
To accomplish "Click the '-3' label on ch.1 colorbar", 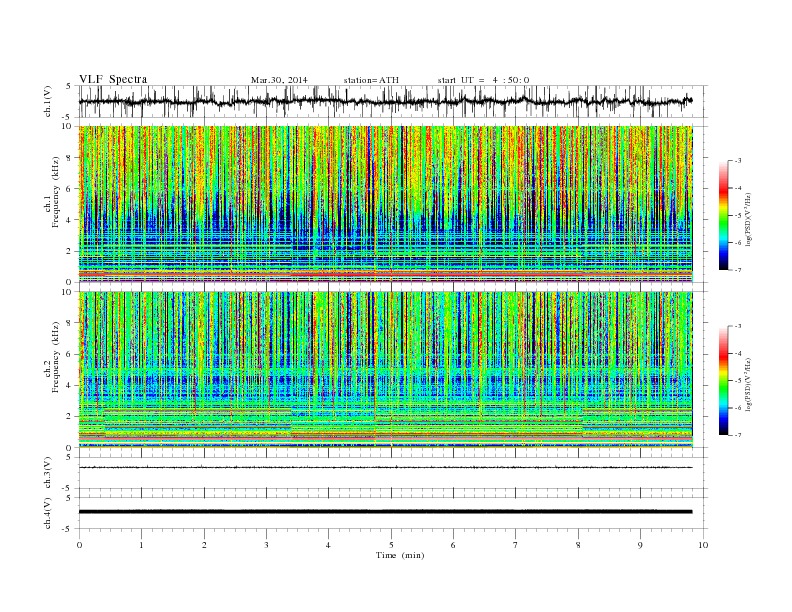I will tap(738, 161).
